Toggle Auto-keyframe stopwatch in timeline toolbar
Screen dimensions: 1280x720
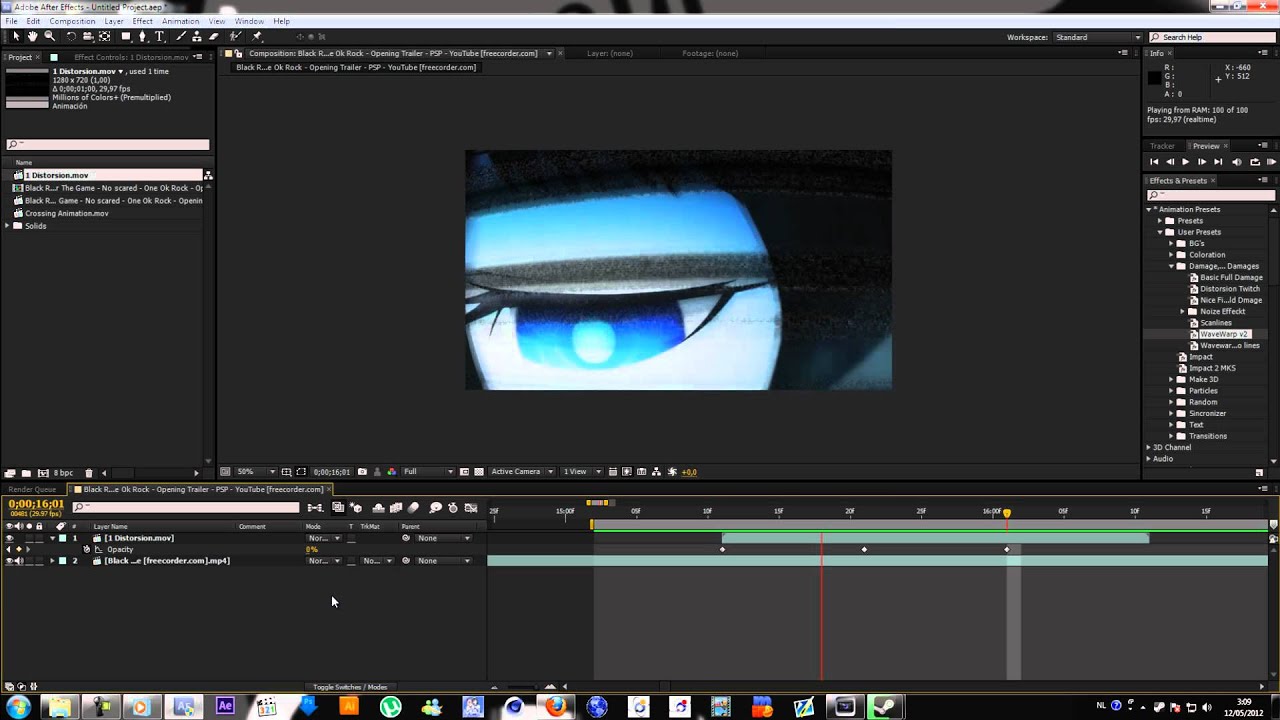click(x=453, y=508)
